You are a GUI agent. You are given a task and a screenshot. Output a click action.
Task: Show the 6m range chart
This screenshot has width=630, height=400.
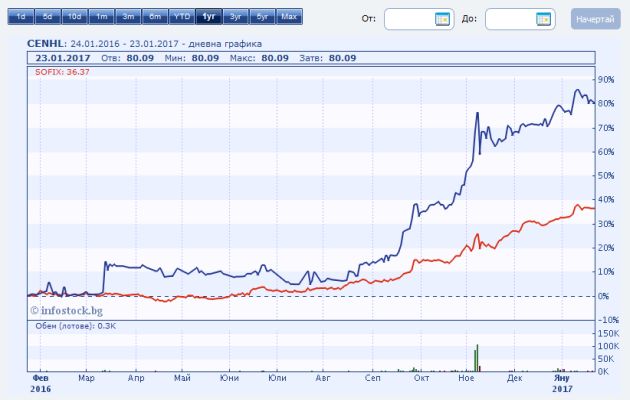click(155, 17)
